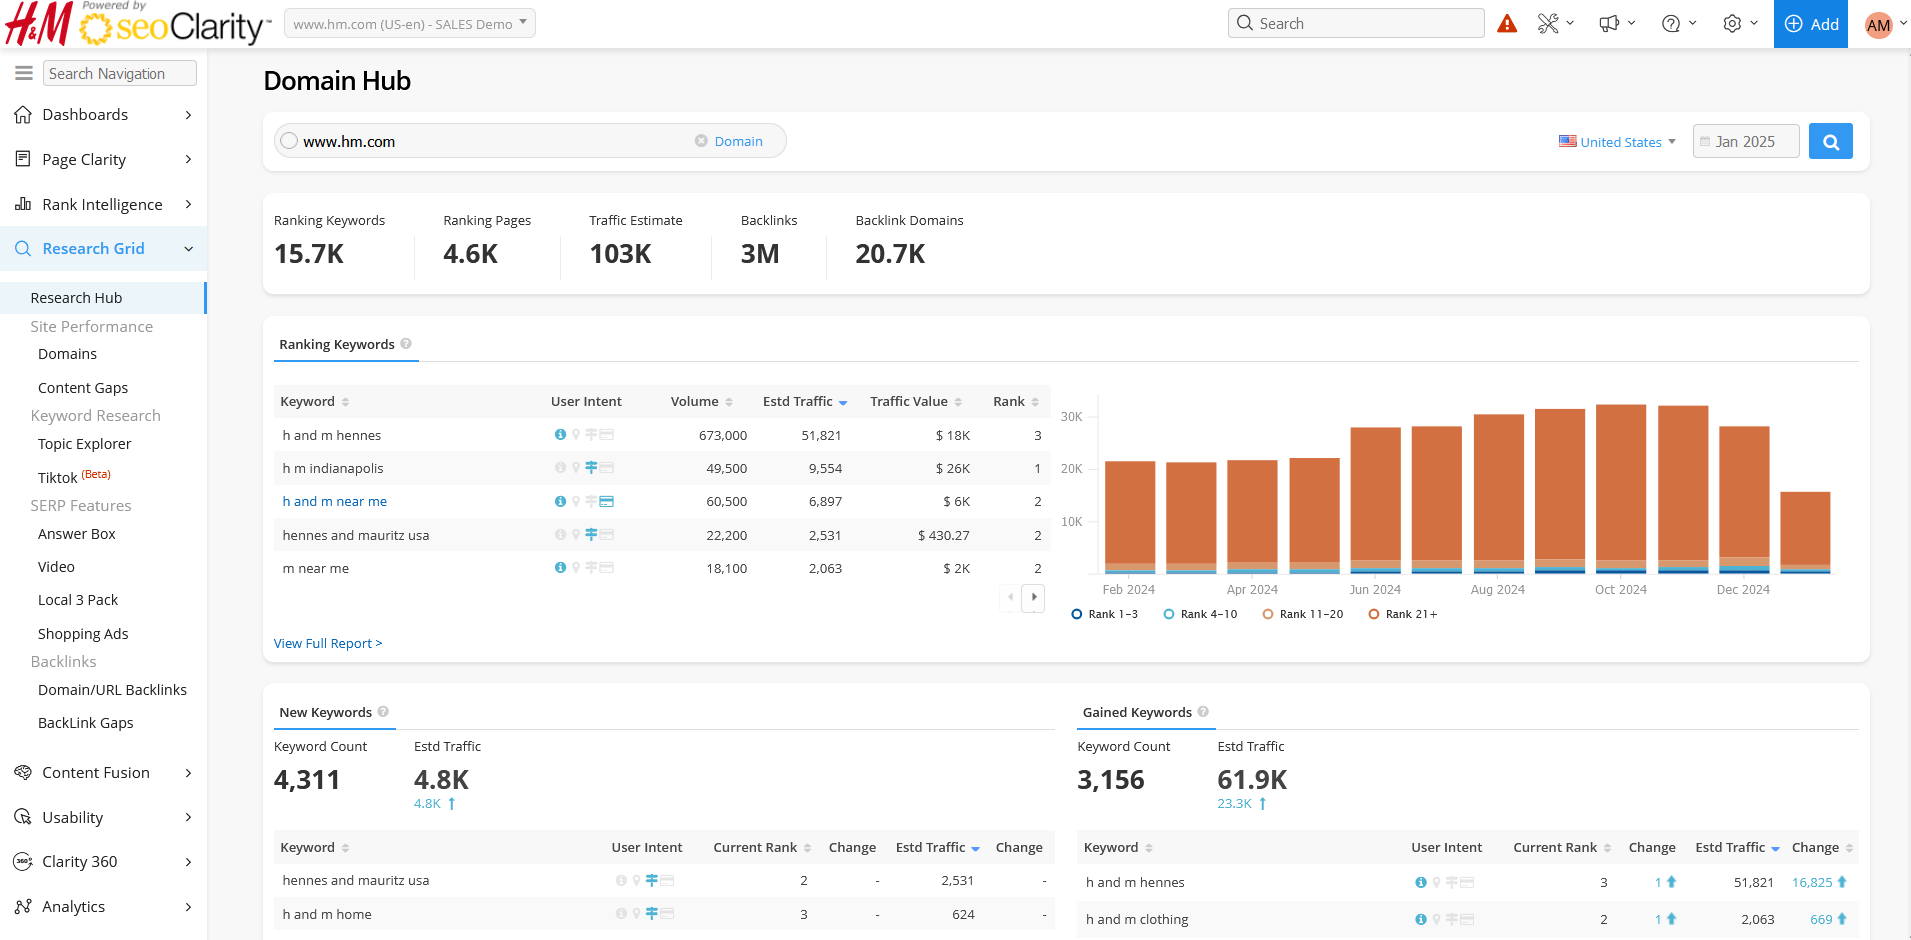Click the red warning alert icon
Screen dimensions: 1911x940
click(x=1507, y=24)
